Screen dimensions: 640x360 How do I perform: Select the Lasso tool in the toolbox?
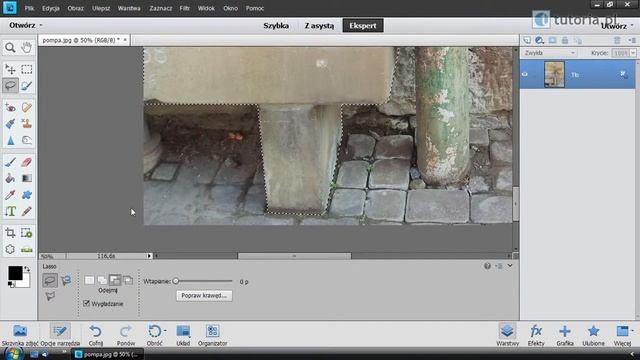[10, 86]
